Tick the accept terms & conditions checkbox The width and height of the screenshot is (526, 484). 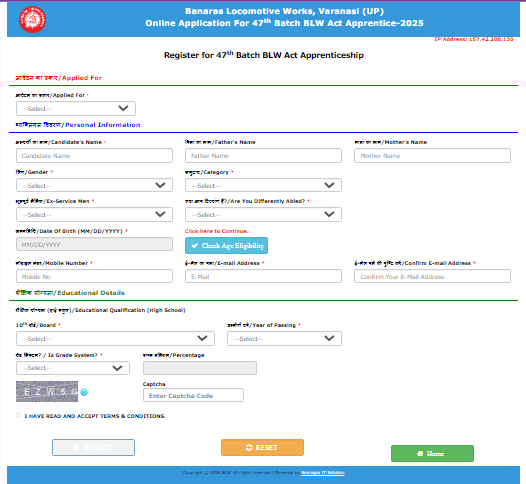(x=18, y=415)
